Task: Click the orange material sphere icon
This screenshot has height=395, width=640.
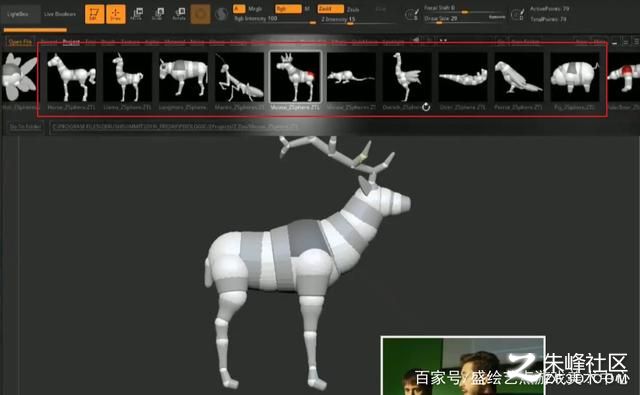Action: tap(200, 14)
